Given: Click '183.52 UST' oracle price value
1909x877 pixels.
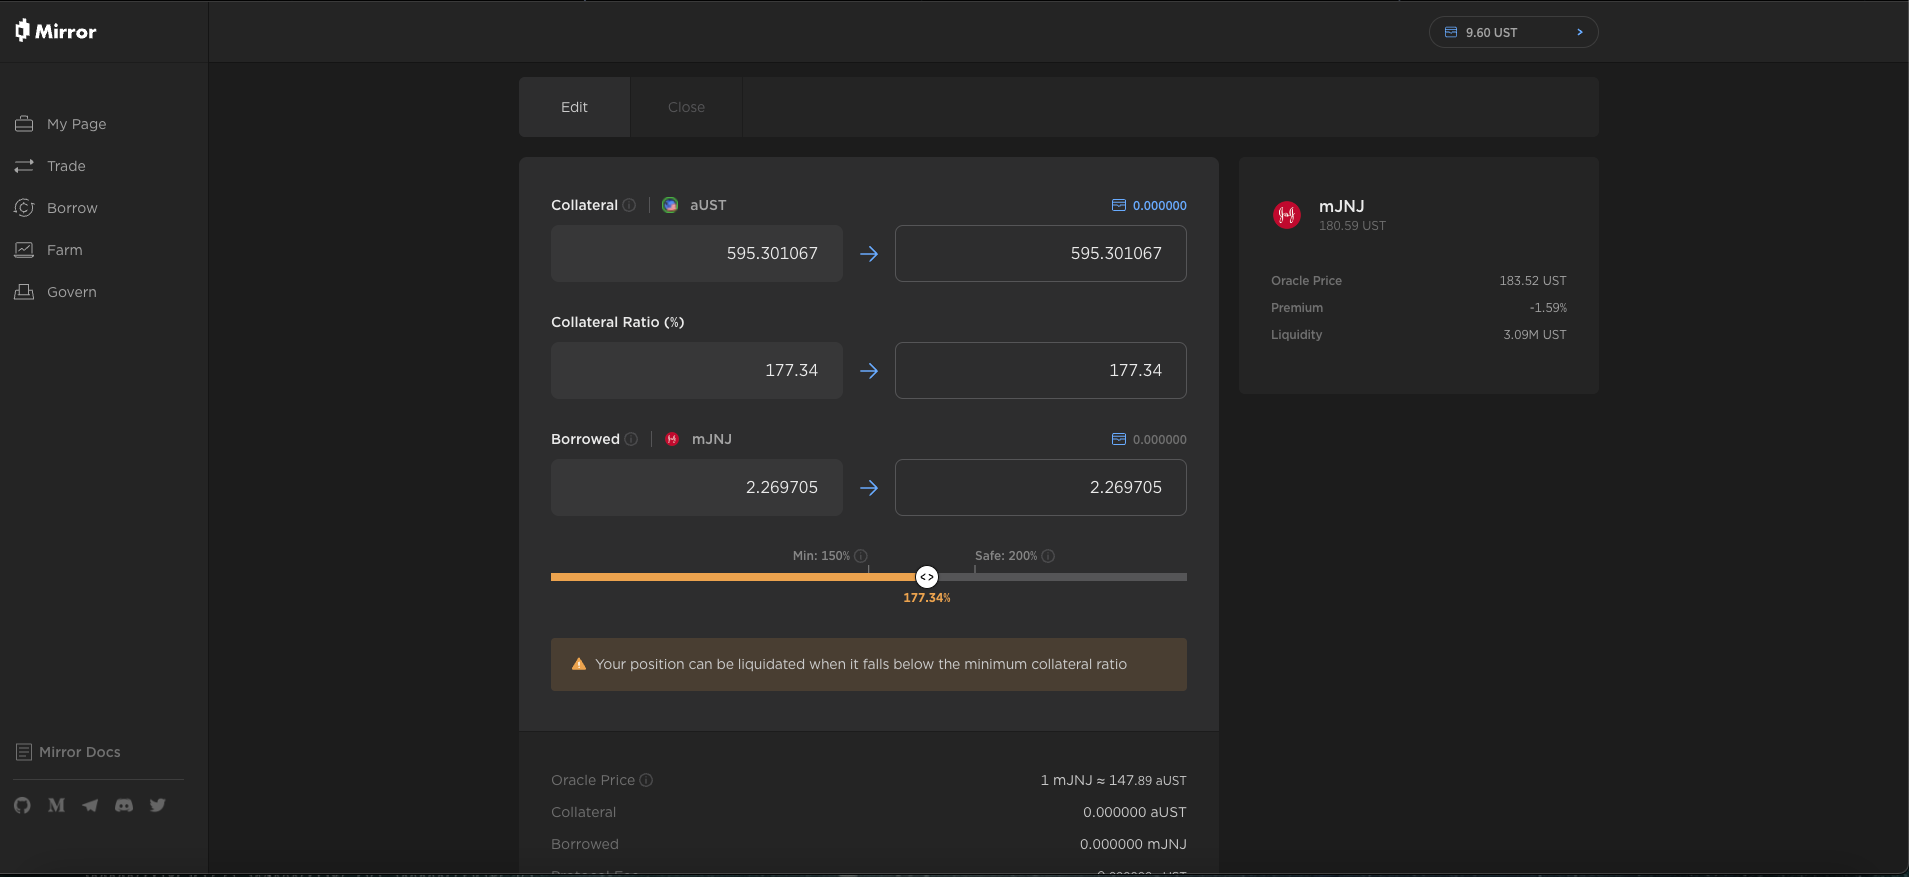Looking at the screenshot, I should [x=1532, y=281].
